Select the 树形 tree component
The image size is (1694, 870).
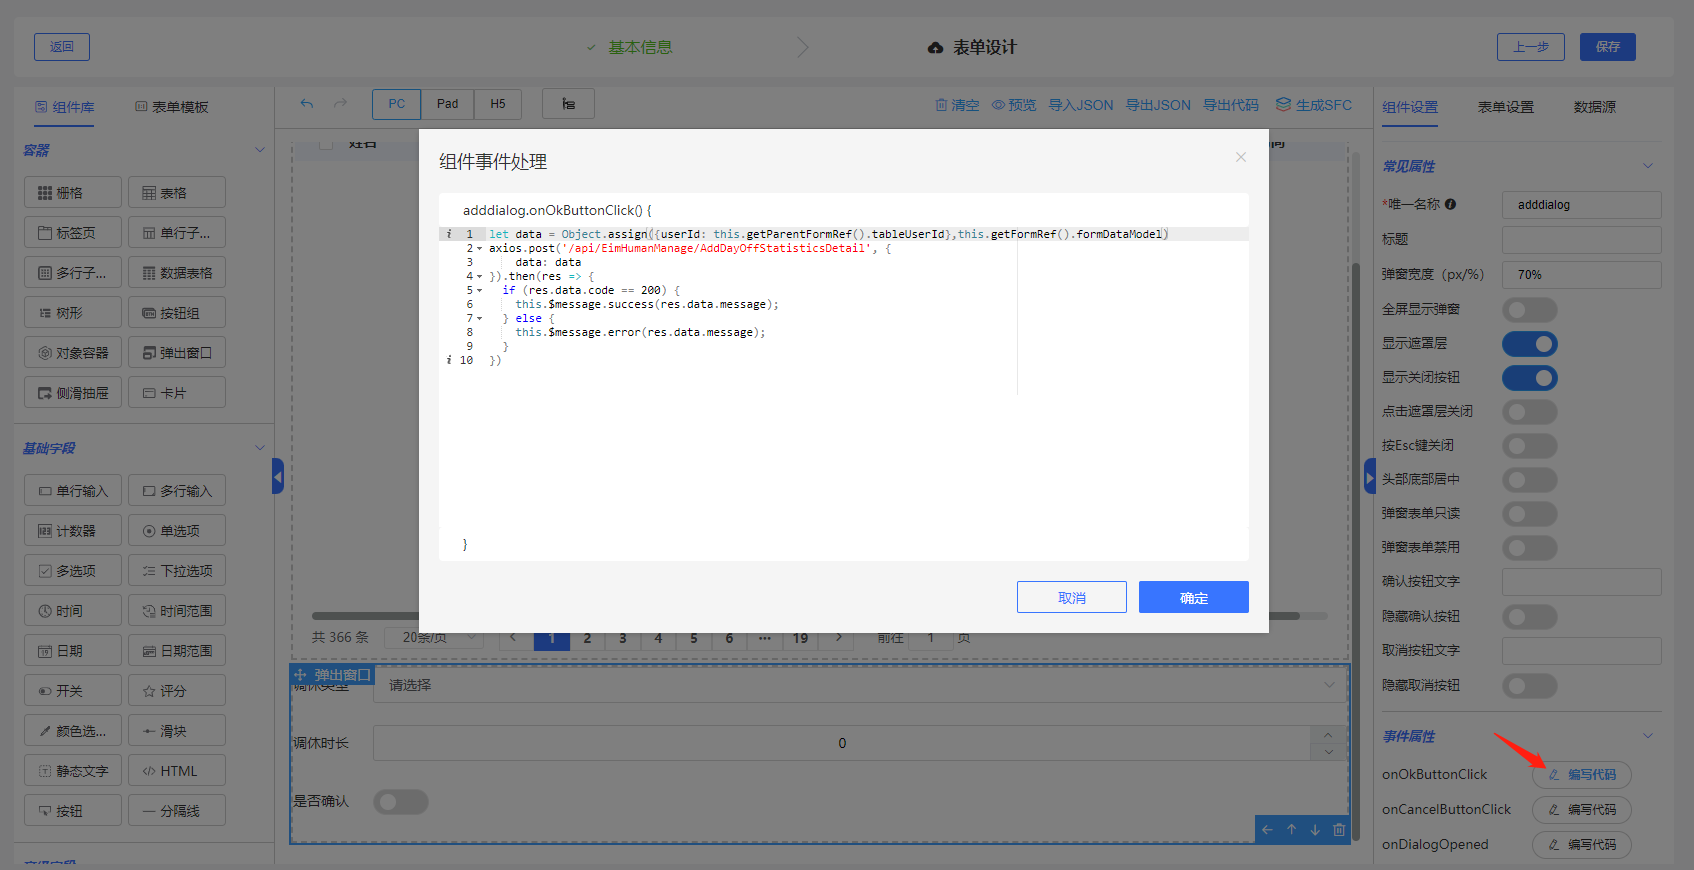coord(73,312)
